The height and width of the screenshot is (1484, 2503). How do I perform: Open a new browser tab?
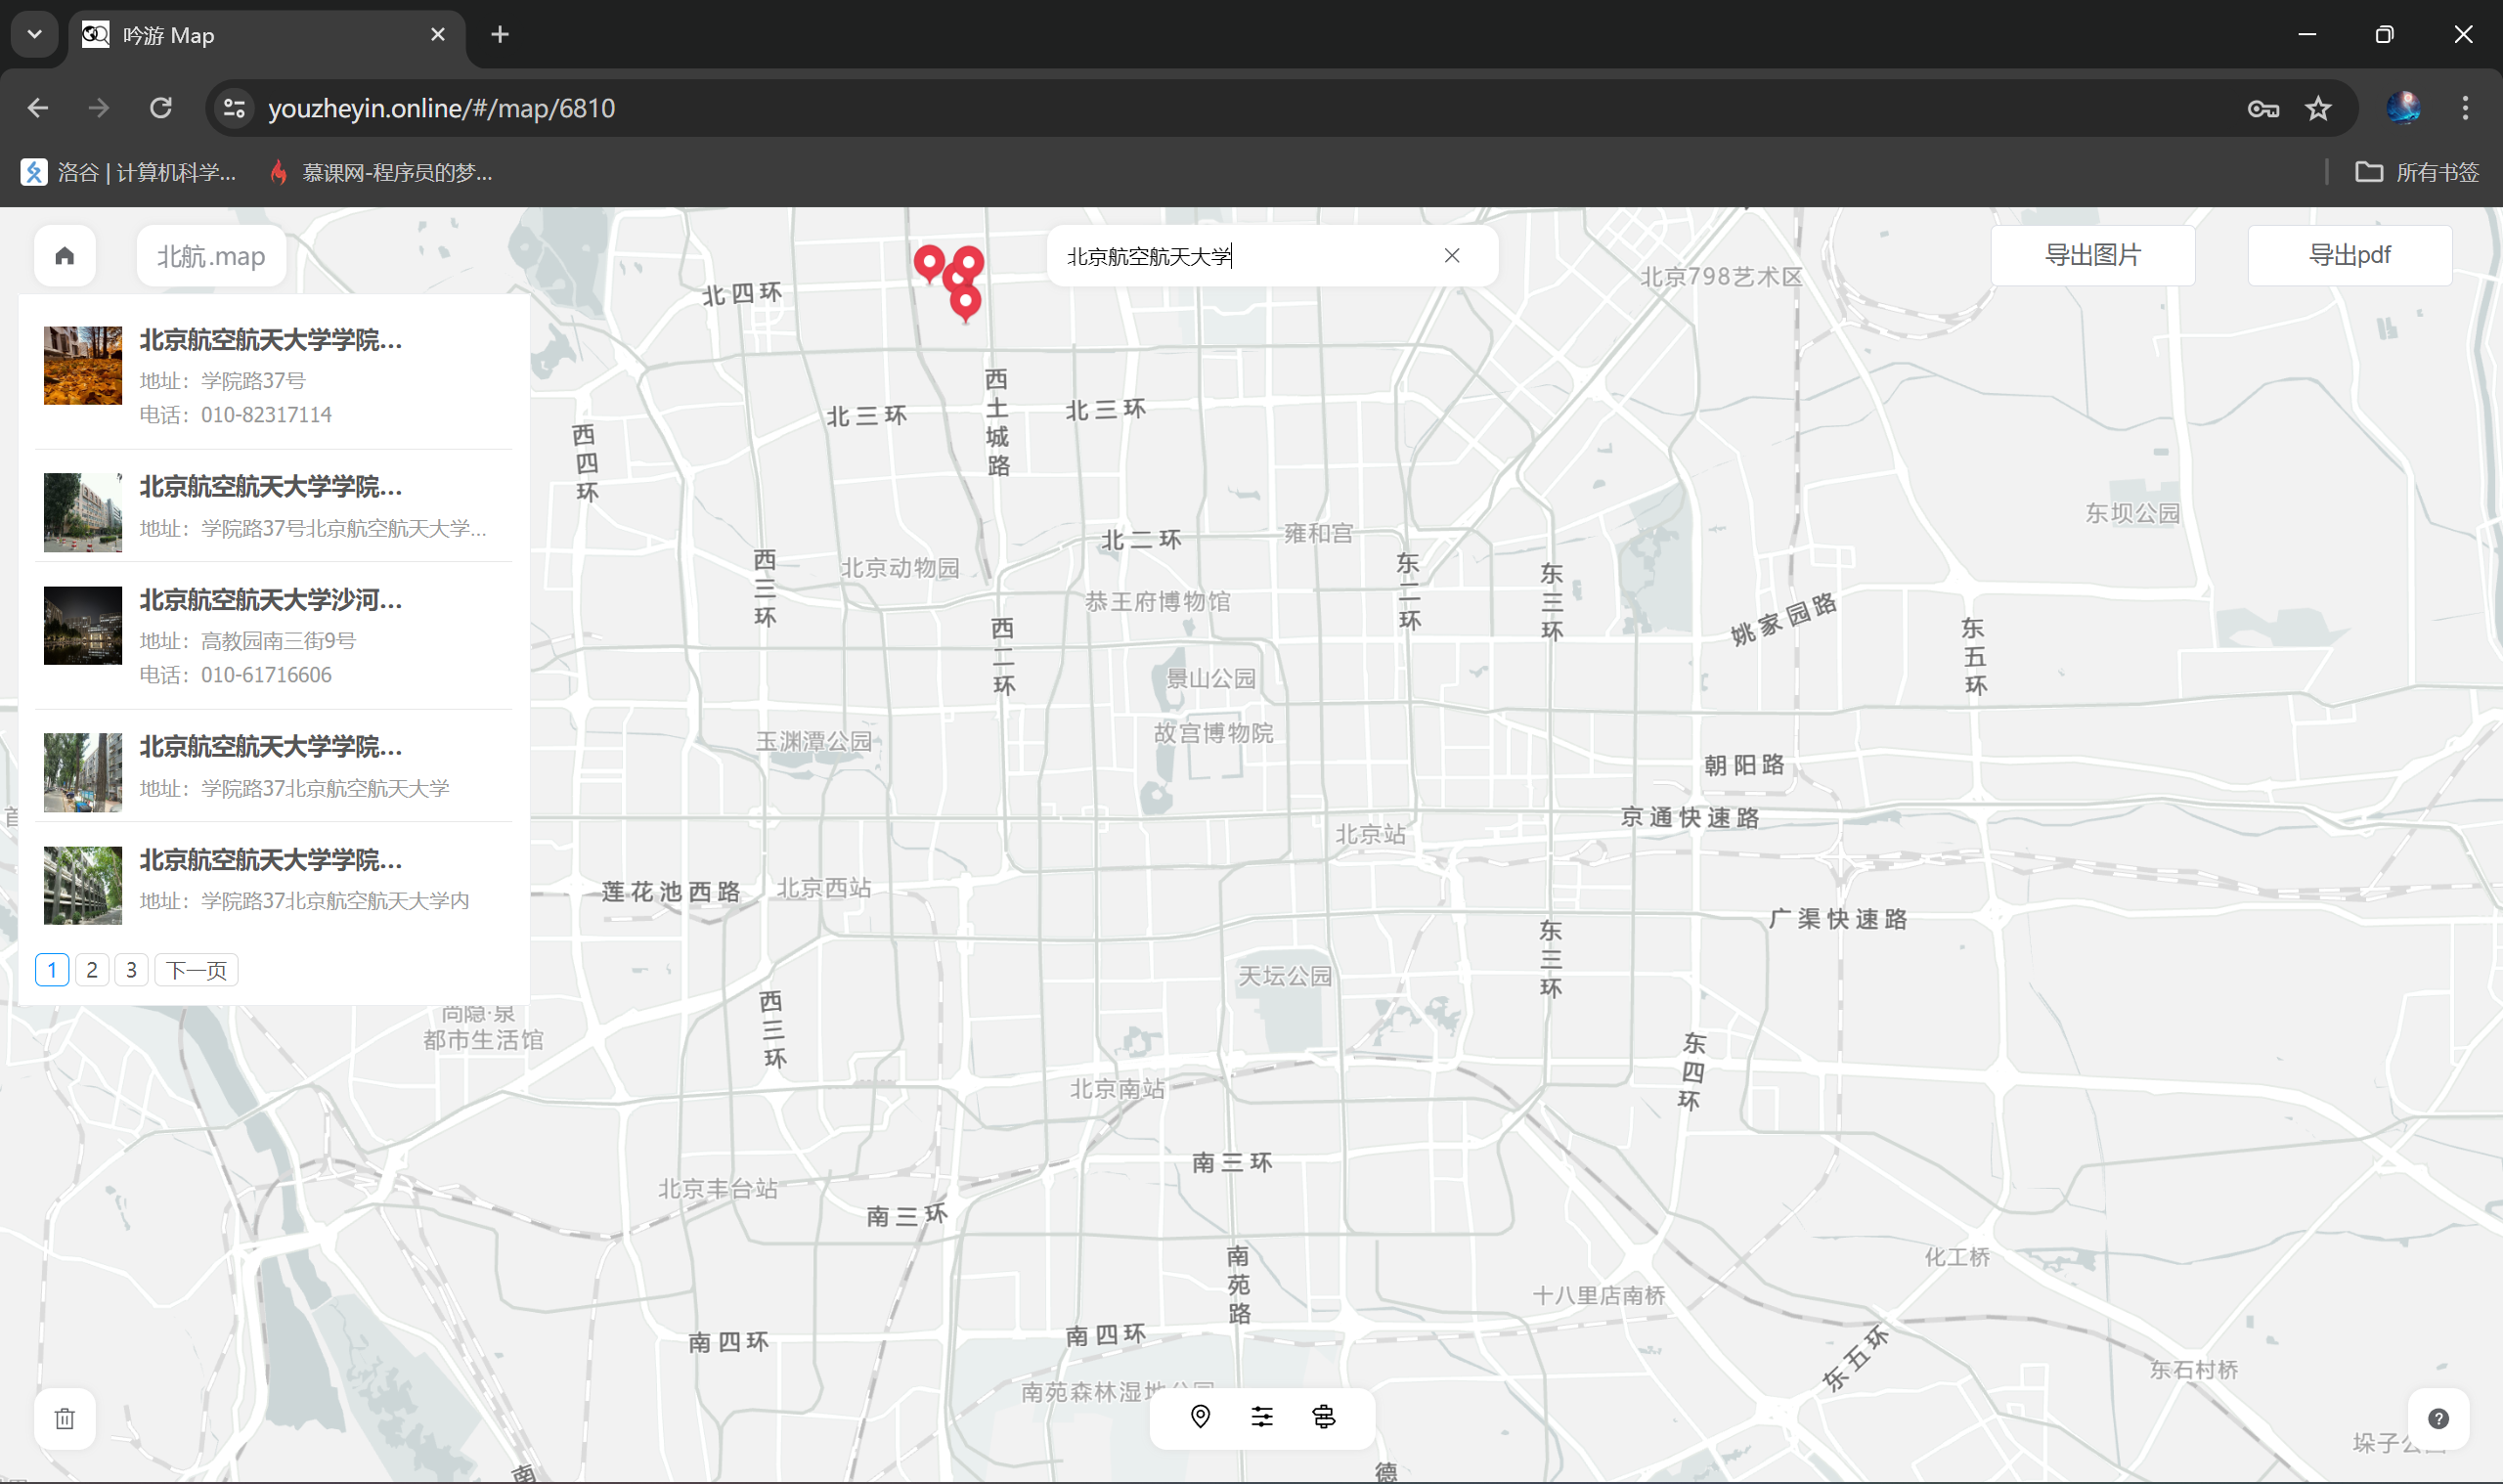[x=500, y=35]
